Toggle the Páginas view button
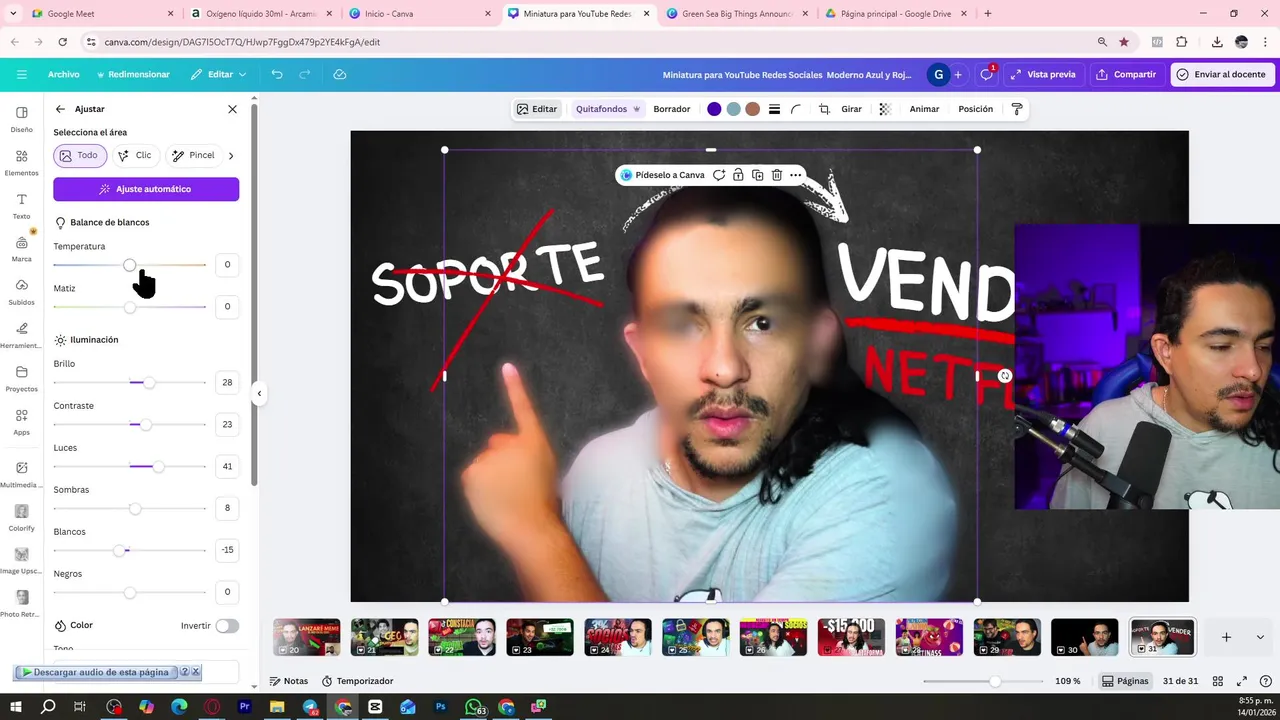The height and width of the screenshot is (720, 1280). [x=1126, y=681]
